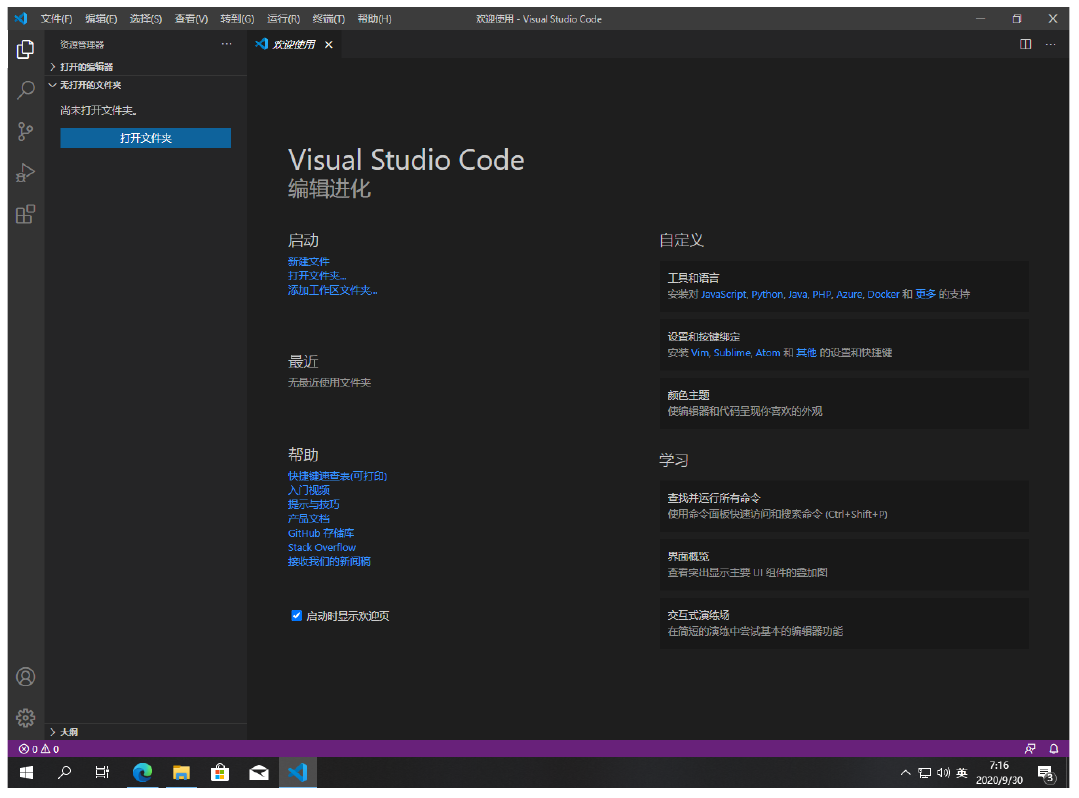
Task: Open the Run and Debug view
Action: point(26,173)
